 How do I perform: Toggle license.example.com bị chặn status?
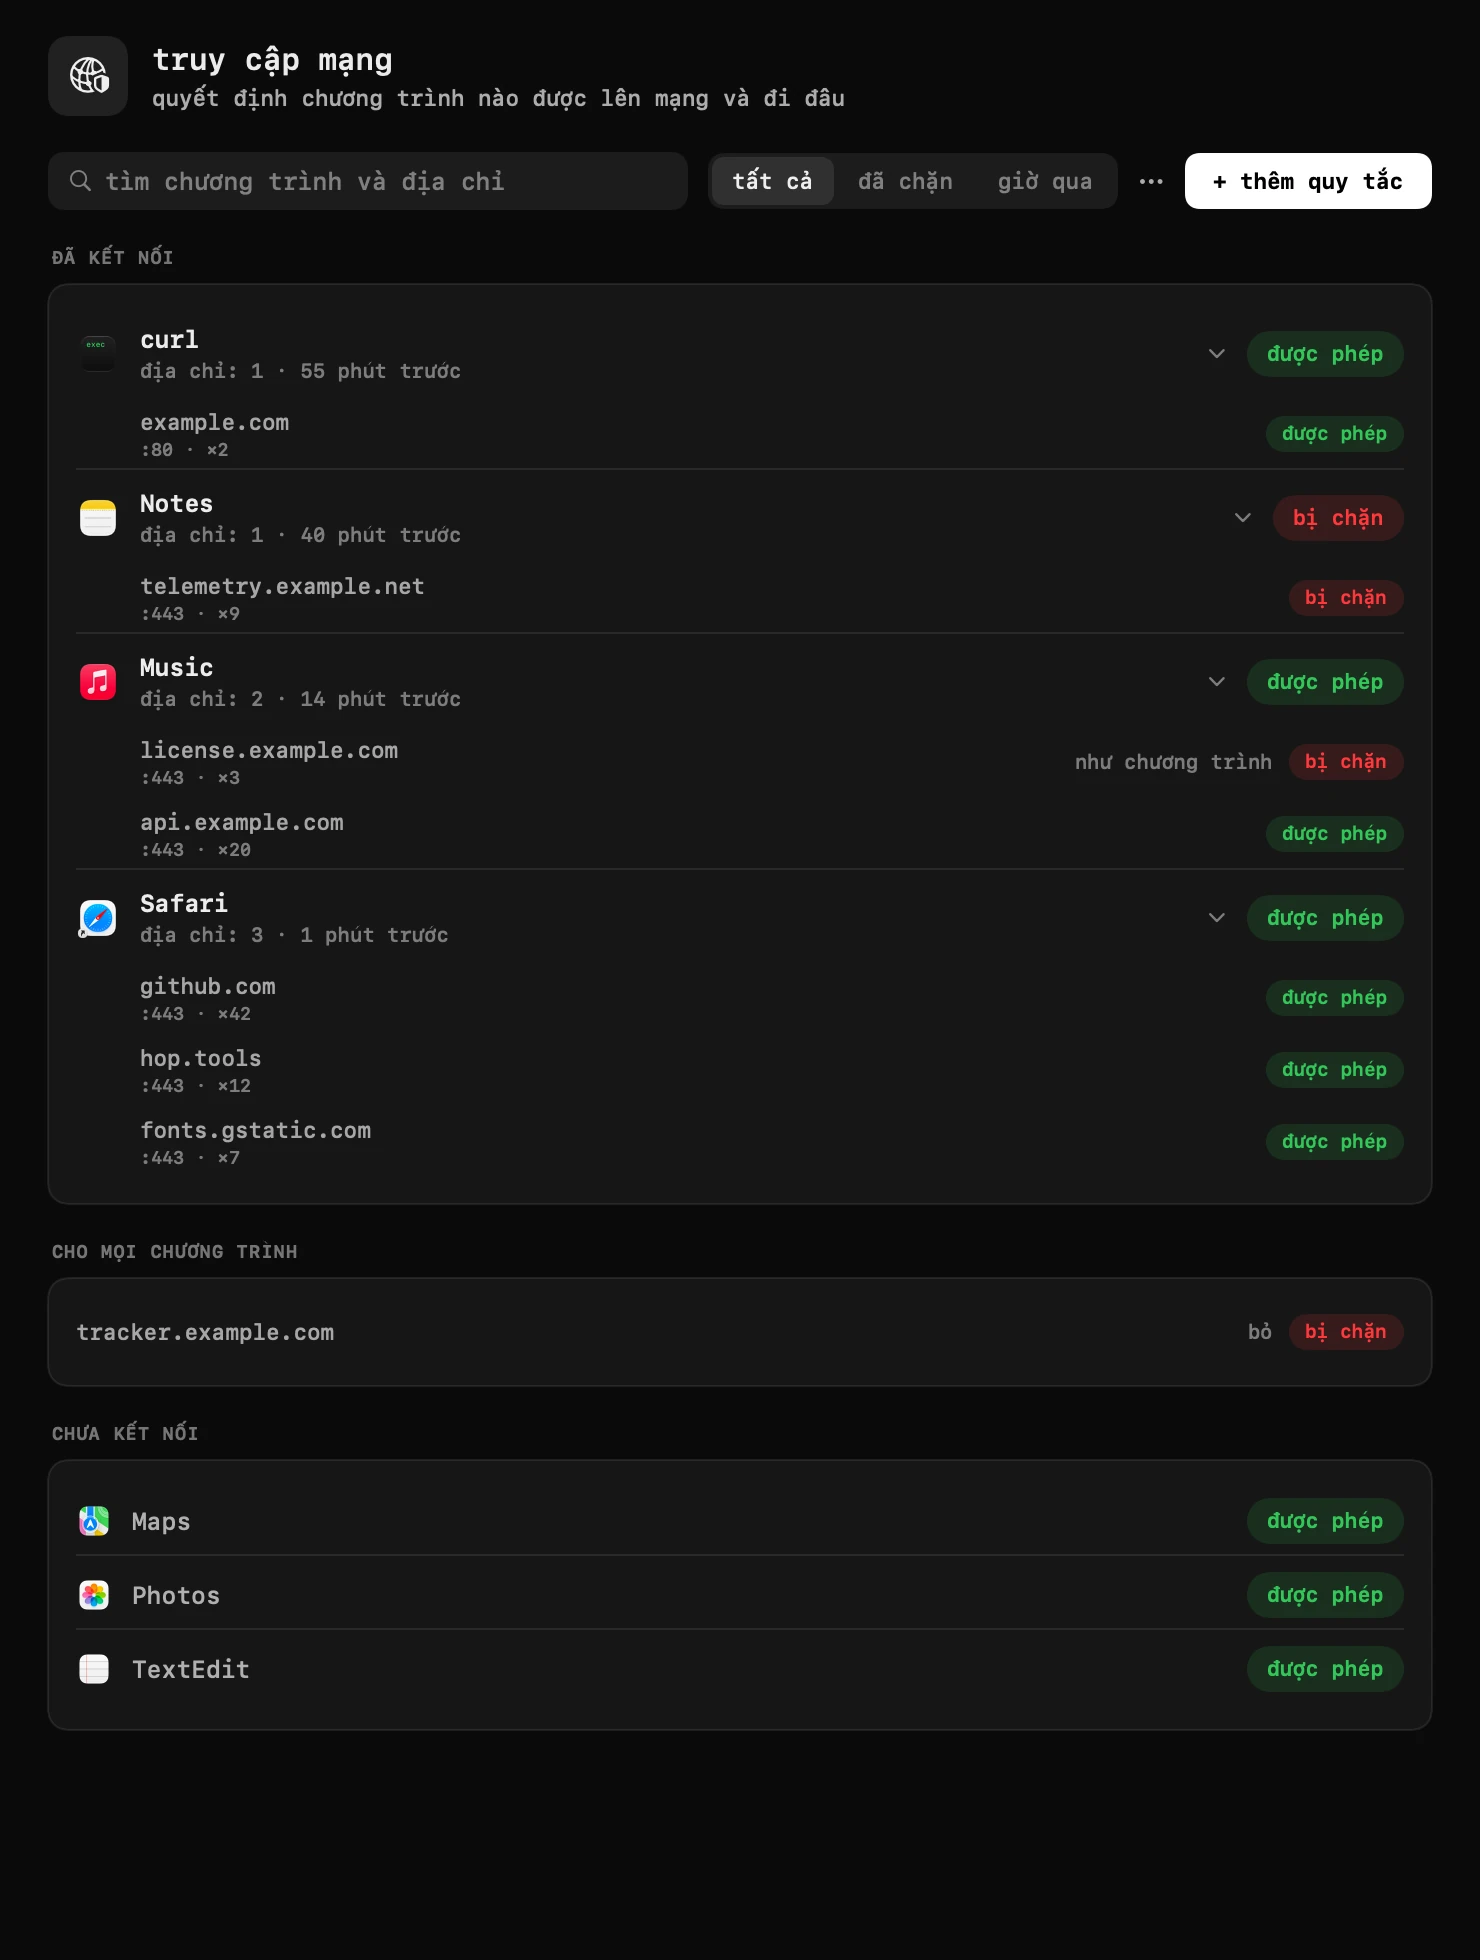[1345, 762]
